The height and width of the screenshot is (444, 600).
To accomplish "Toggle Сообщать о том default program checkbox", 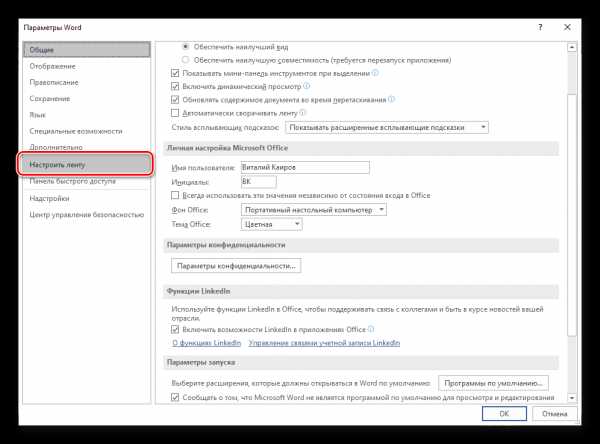I will (x=175, y=397).
